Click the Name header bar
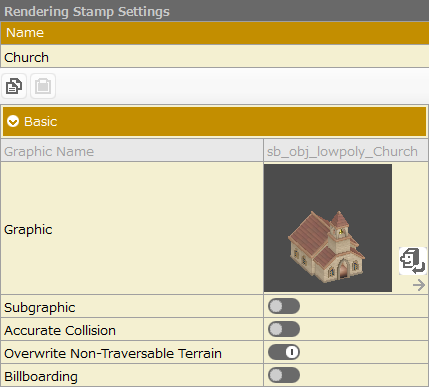This screenshot has height=387, width=429. (x=214, y=33)
